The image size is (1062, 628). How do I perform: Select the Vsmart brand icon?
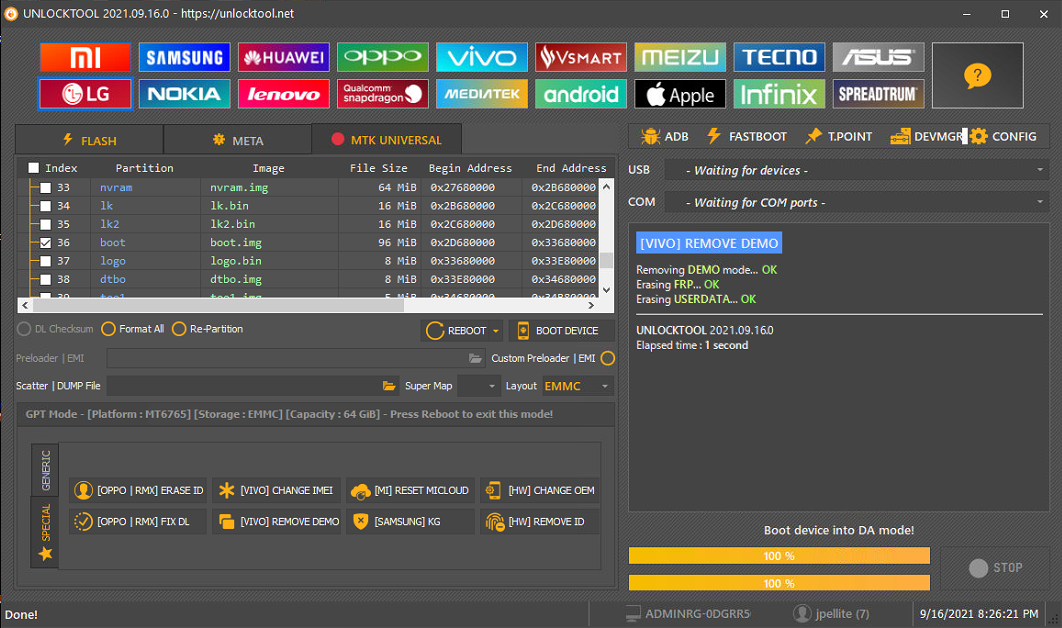click(581, 58)
